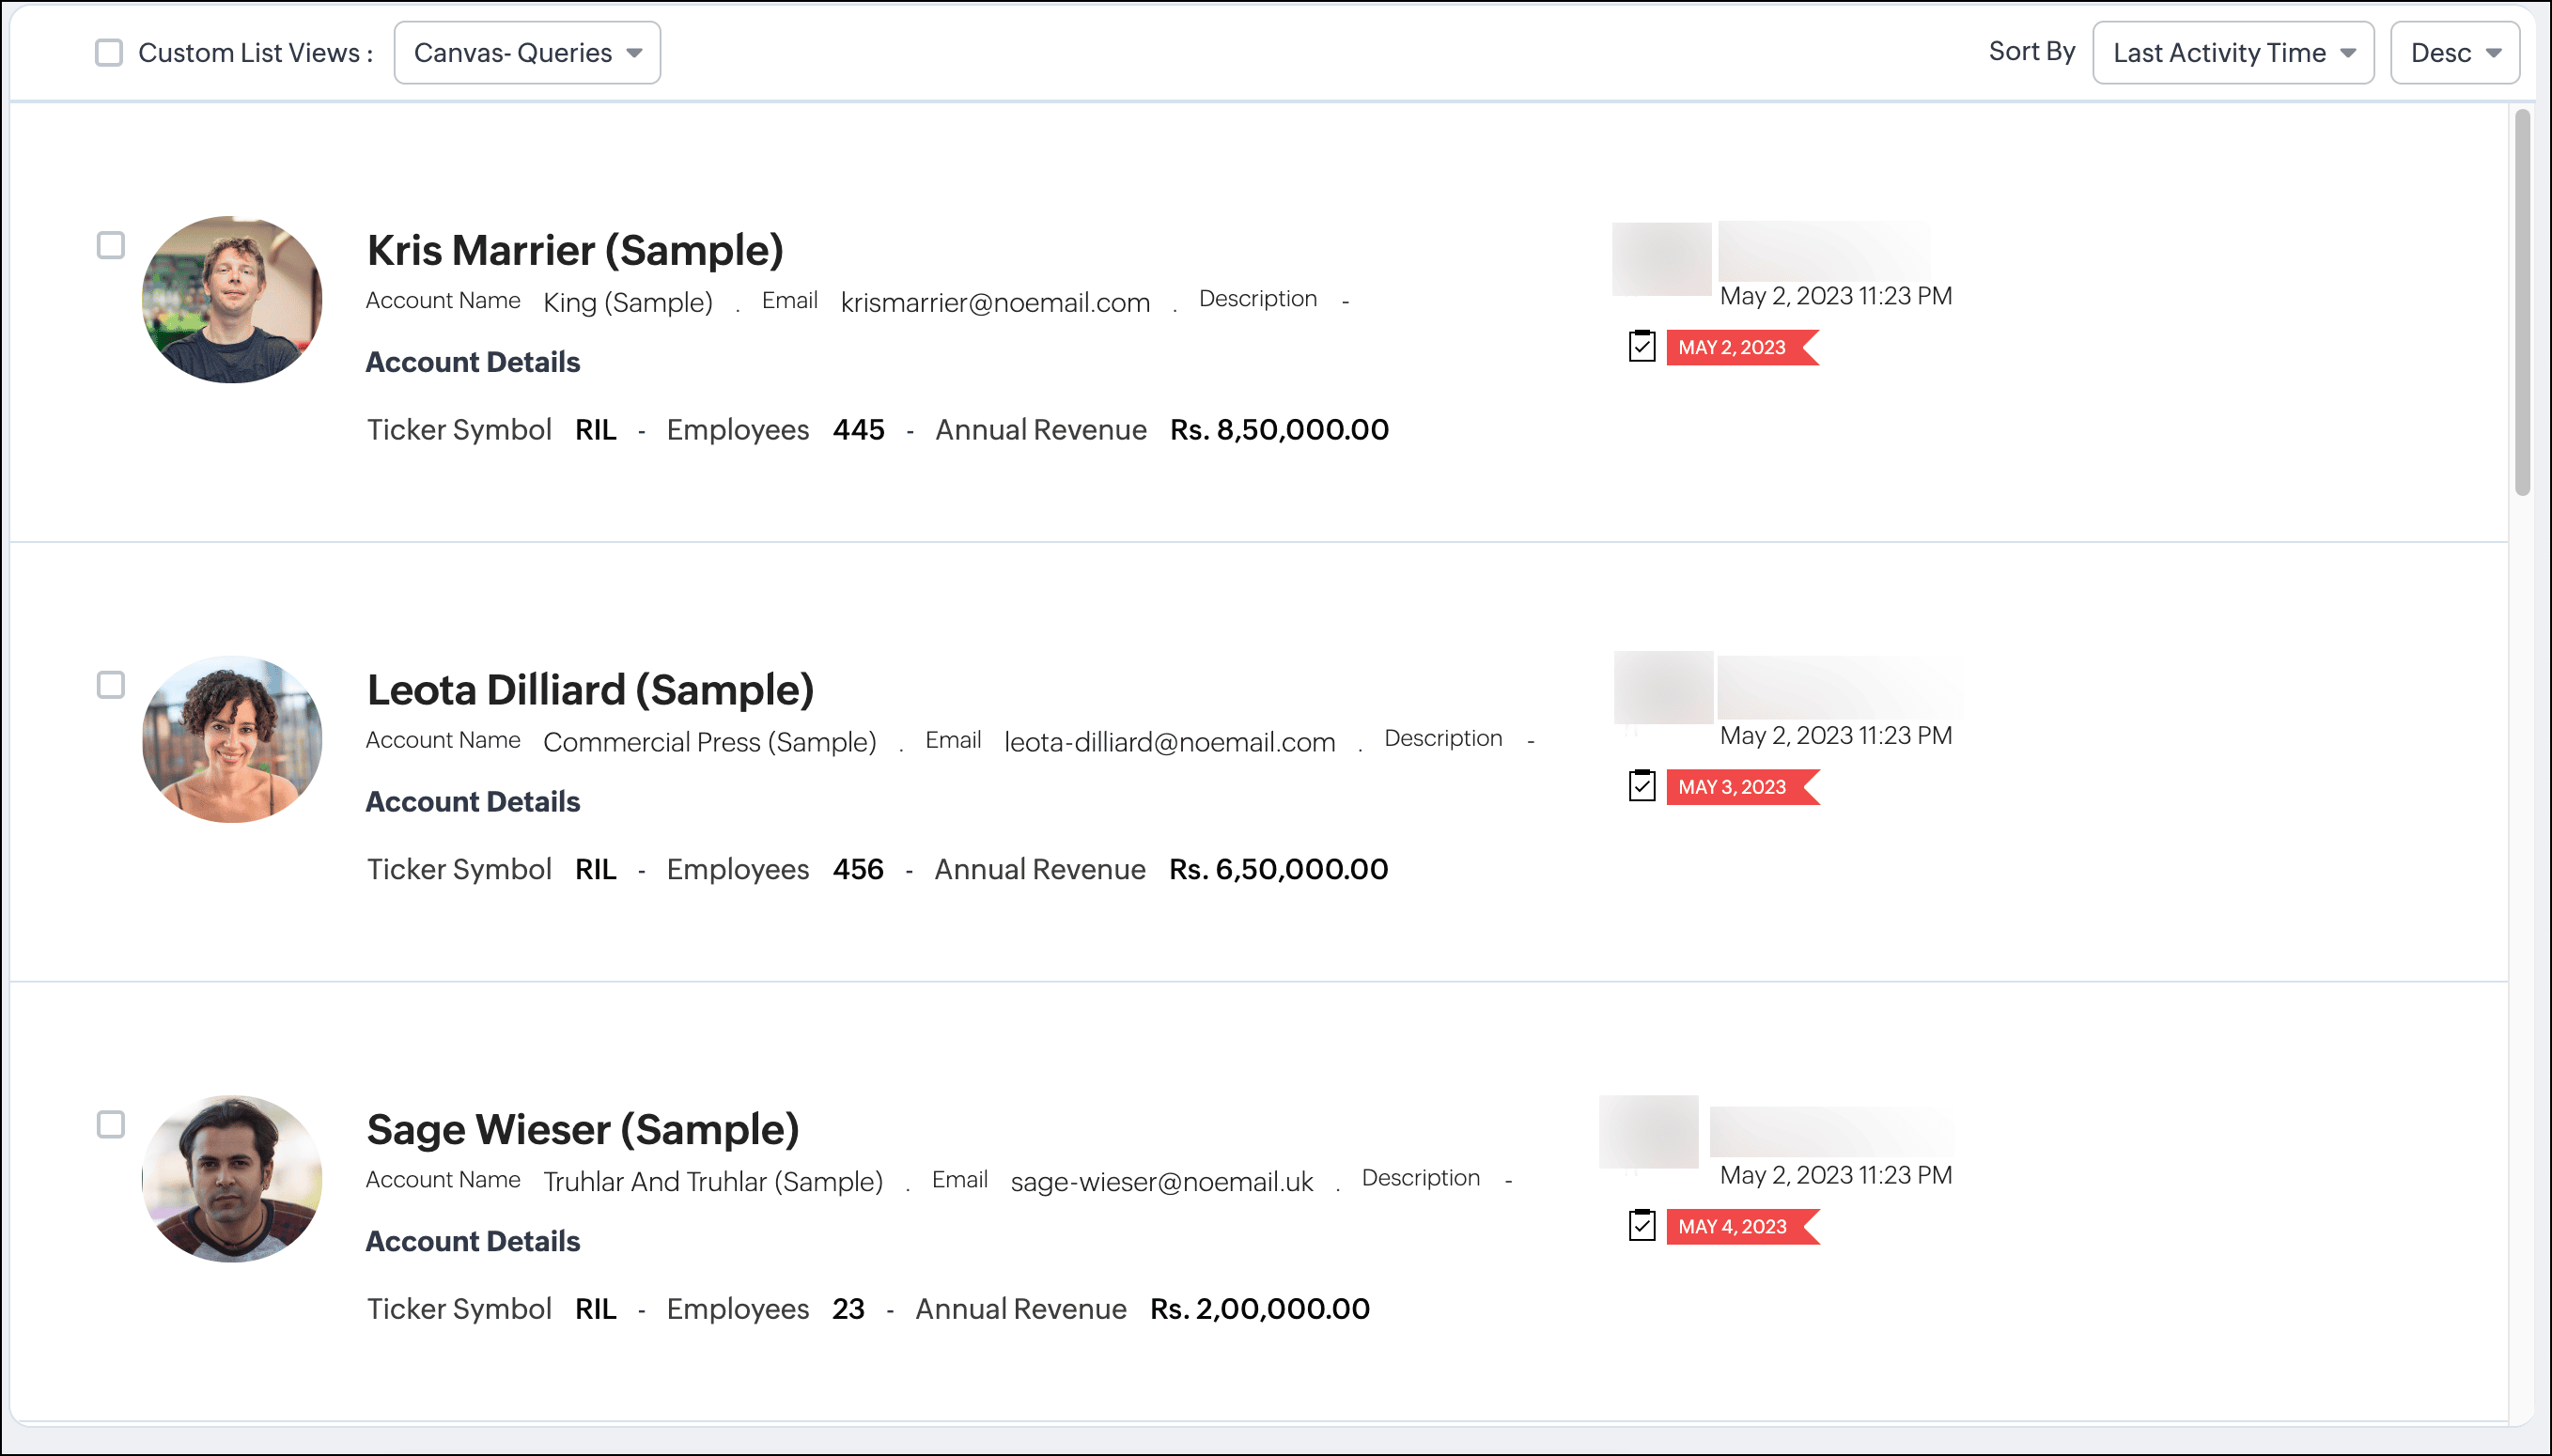Click the task icon beside MAY 3, 2023
This screenshot has width=2552, height=1456.
point(1642,787)
